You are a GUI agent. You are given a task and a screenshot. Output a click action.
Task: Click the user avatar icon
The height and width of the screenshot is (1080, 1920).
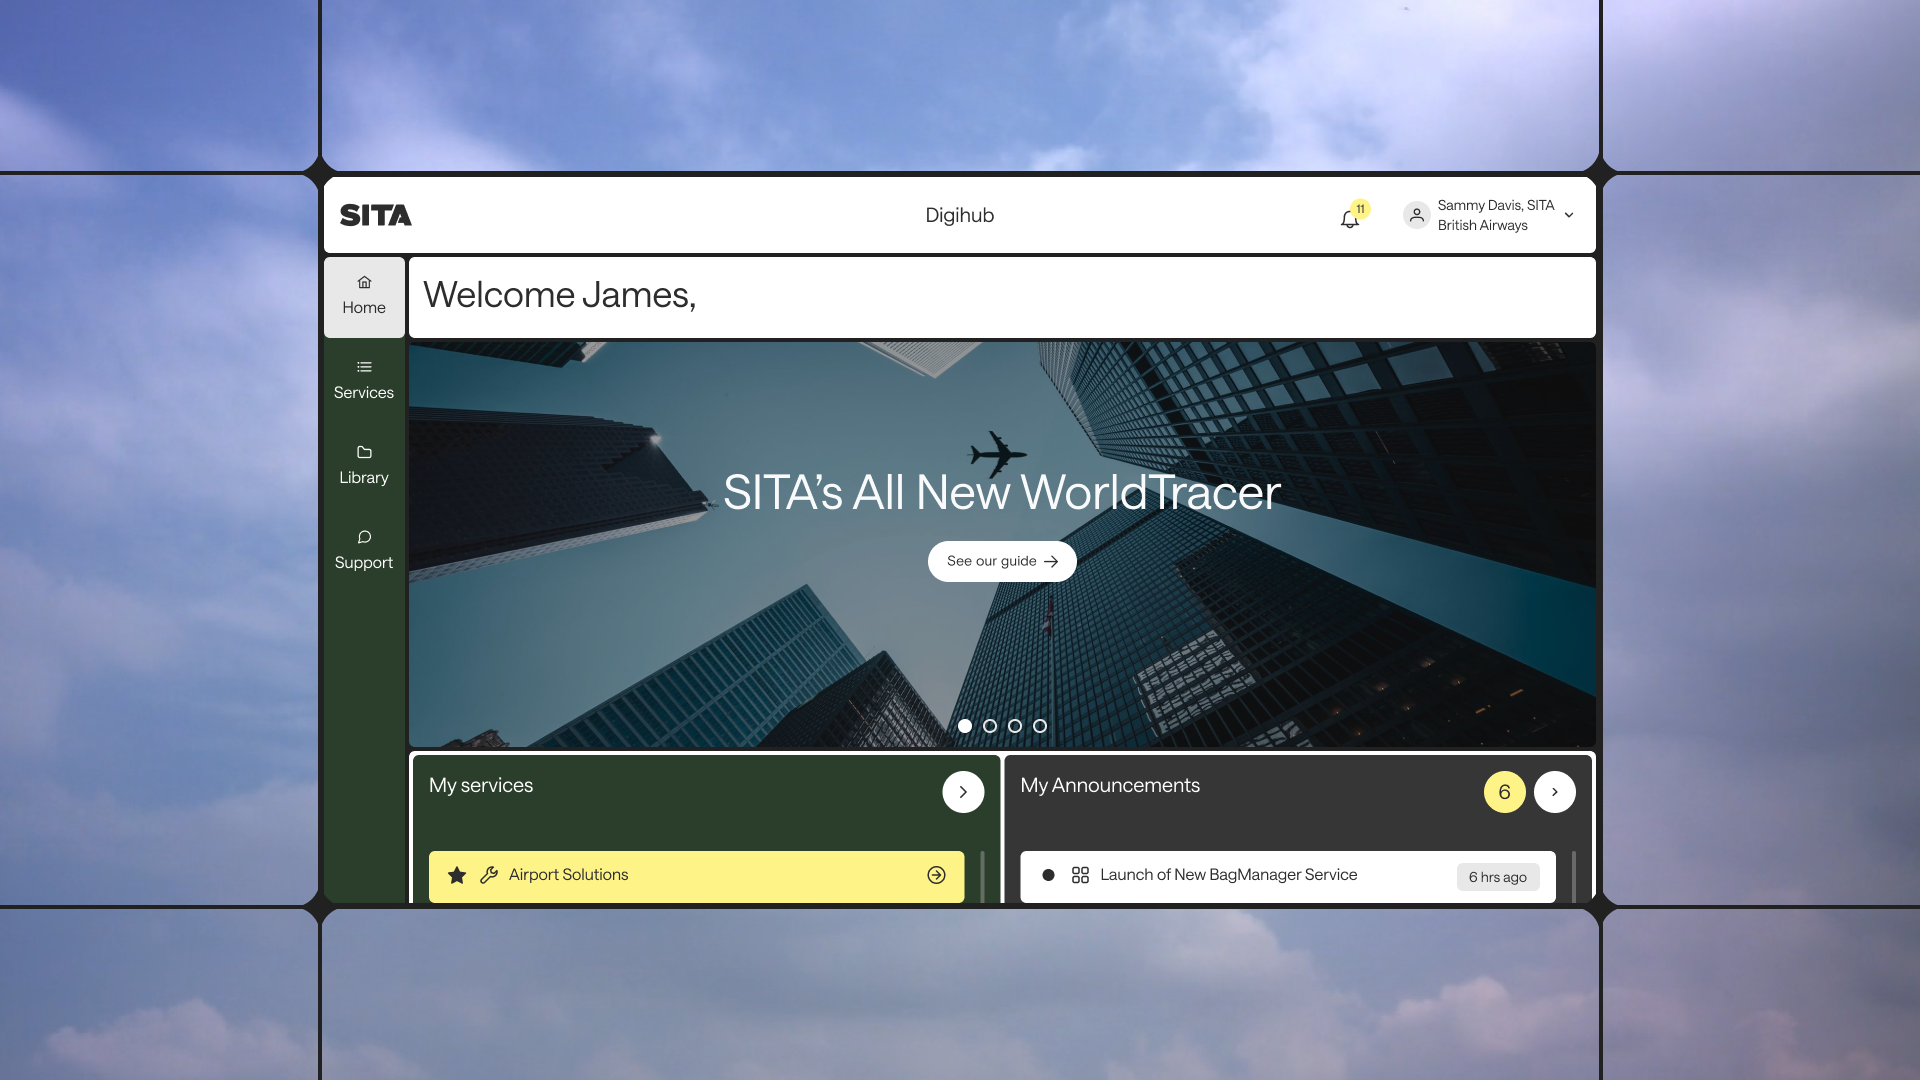point(1416,215)
